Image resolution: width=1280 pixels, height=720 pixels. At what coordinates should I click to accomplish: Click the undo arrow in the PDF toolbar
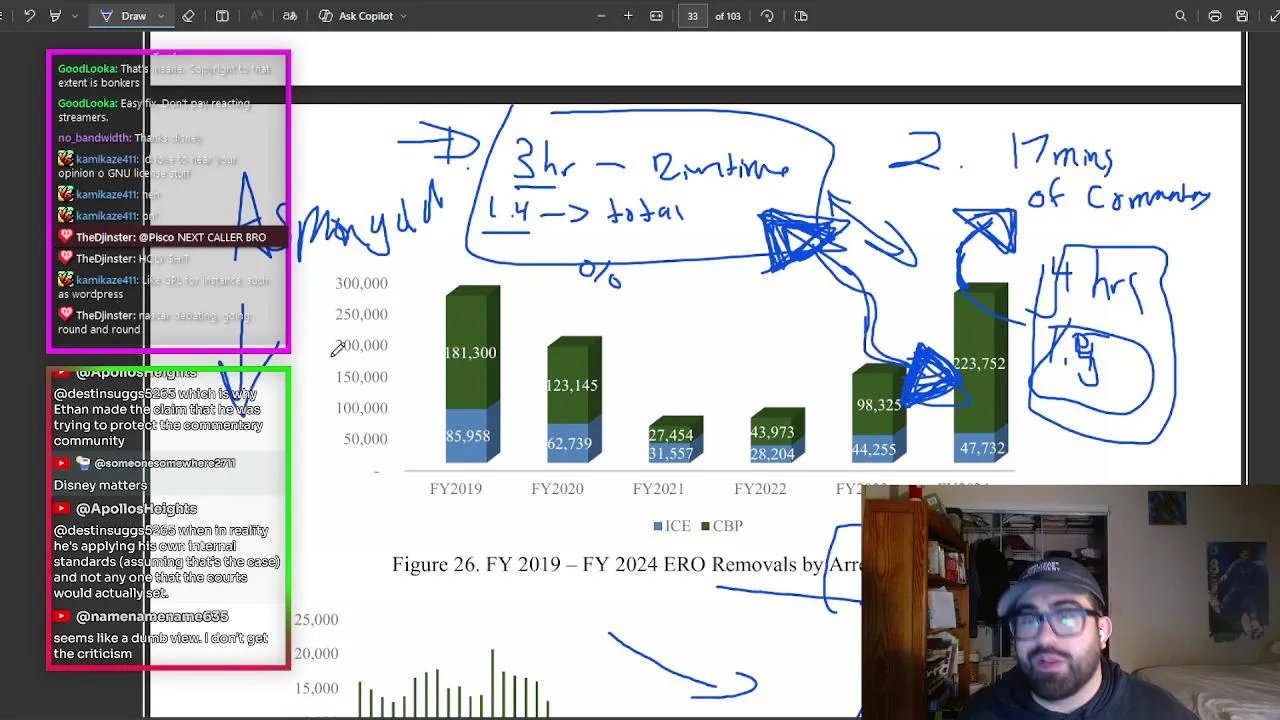coord(29,16)
